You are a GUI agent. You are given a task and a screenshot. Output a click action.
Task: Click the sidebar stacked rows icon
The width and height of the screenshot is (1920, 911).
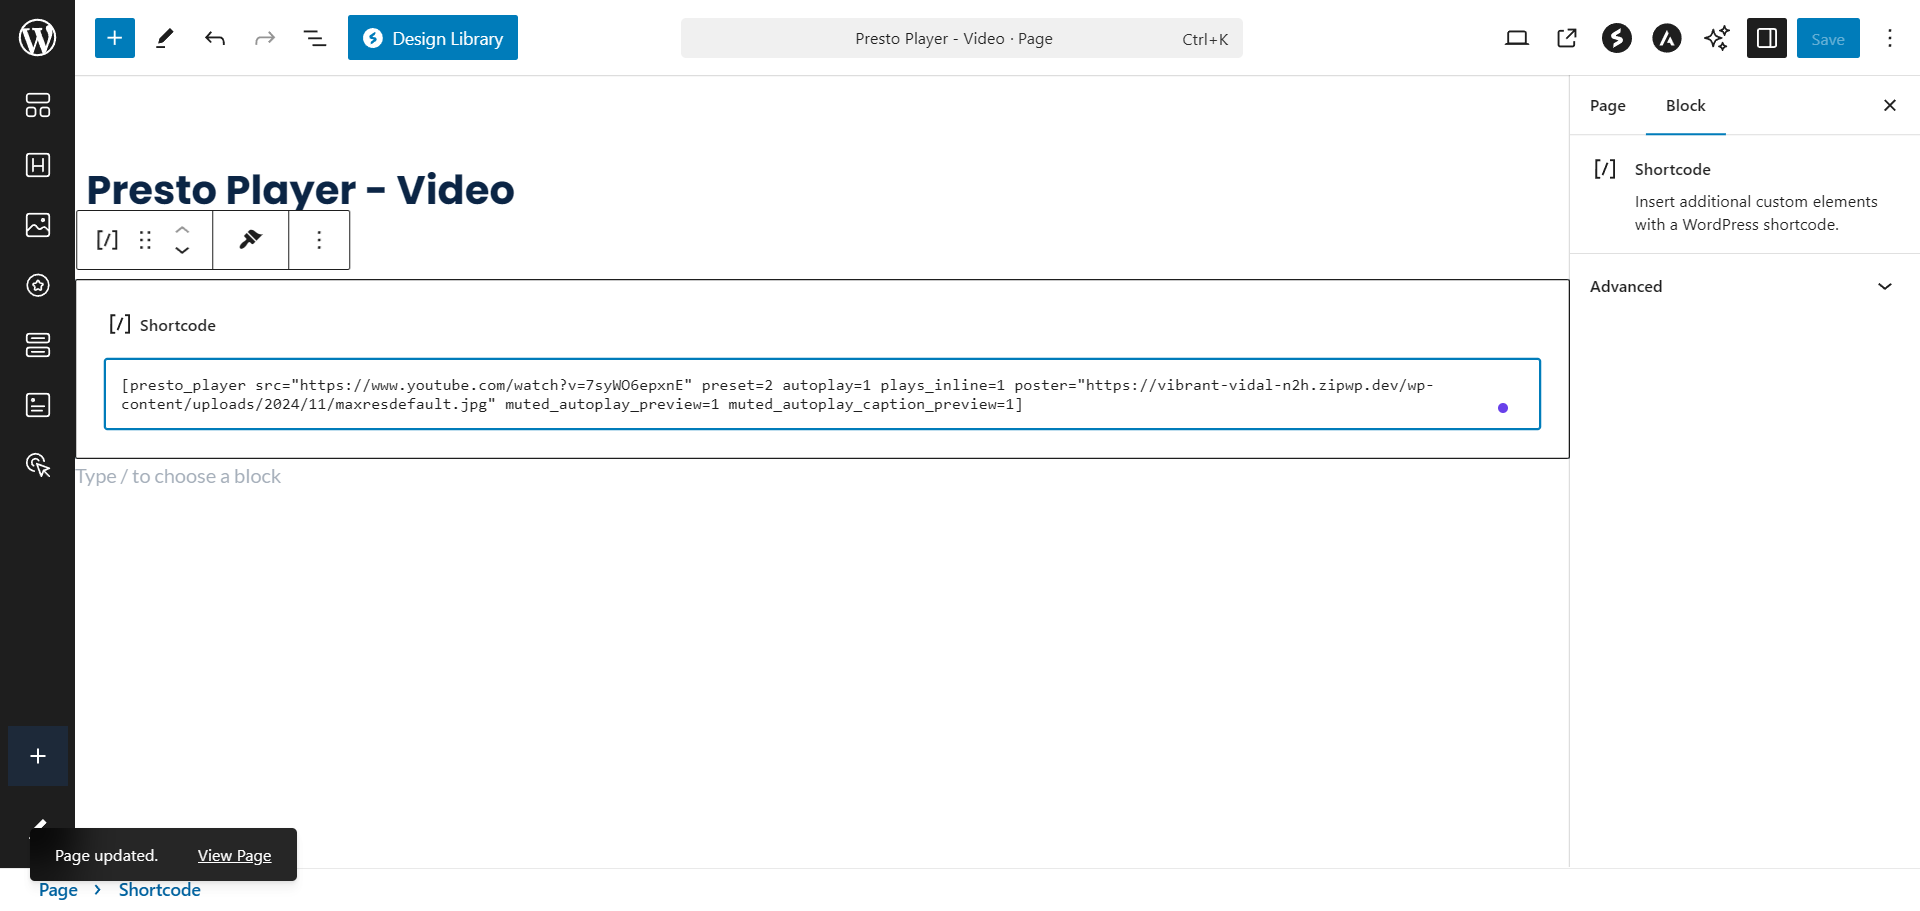click(x=38, y=345)
